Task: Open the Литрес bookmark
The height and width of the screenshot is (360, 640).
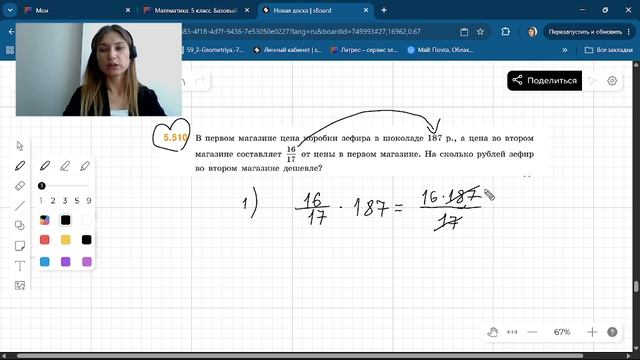Action: (x=364, y=50)
